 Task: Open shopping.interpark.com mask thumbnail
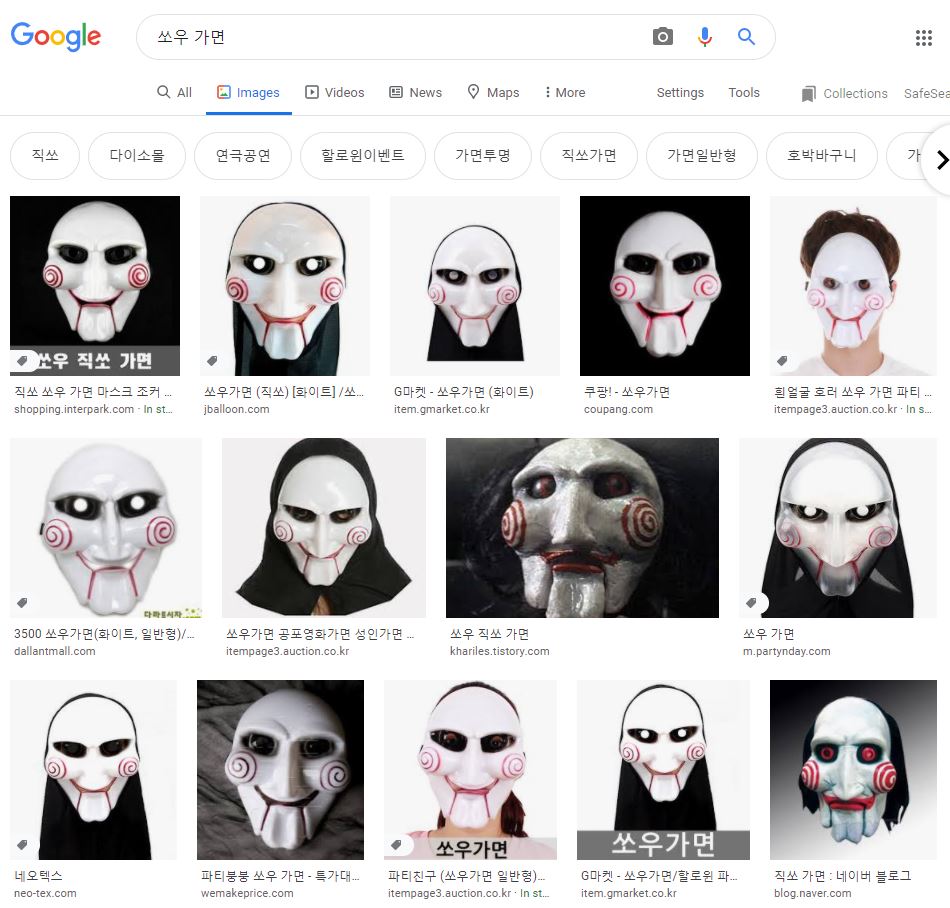[95, 286]
